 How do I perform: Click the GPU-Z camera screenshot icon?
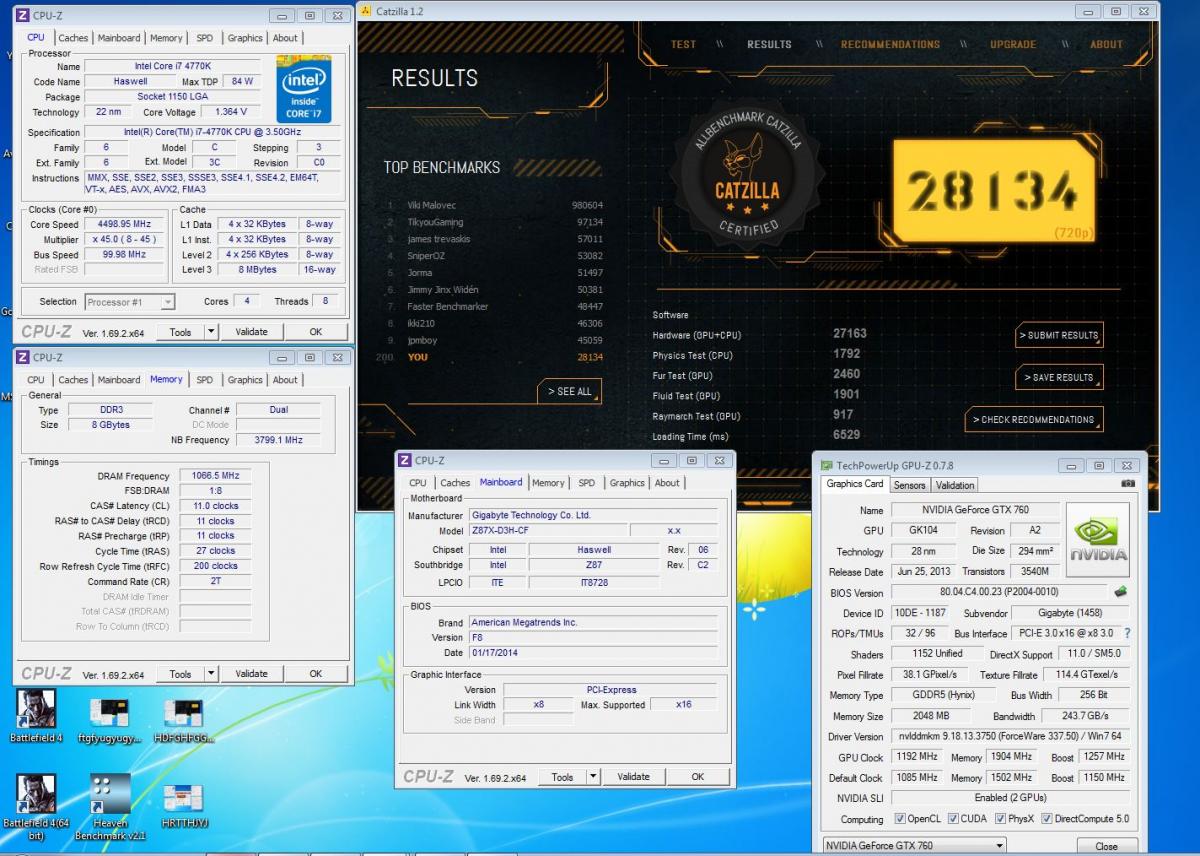coord(1128,484)
